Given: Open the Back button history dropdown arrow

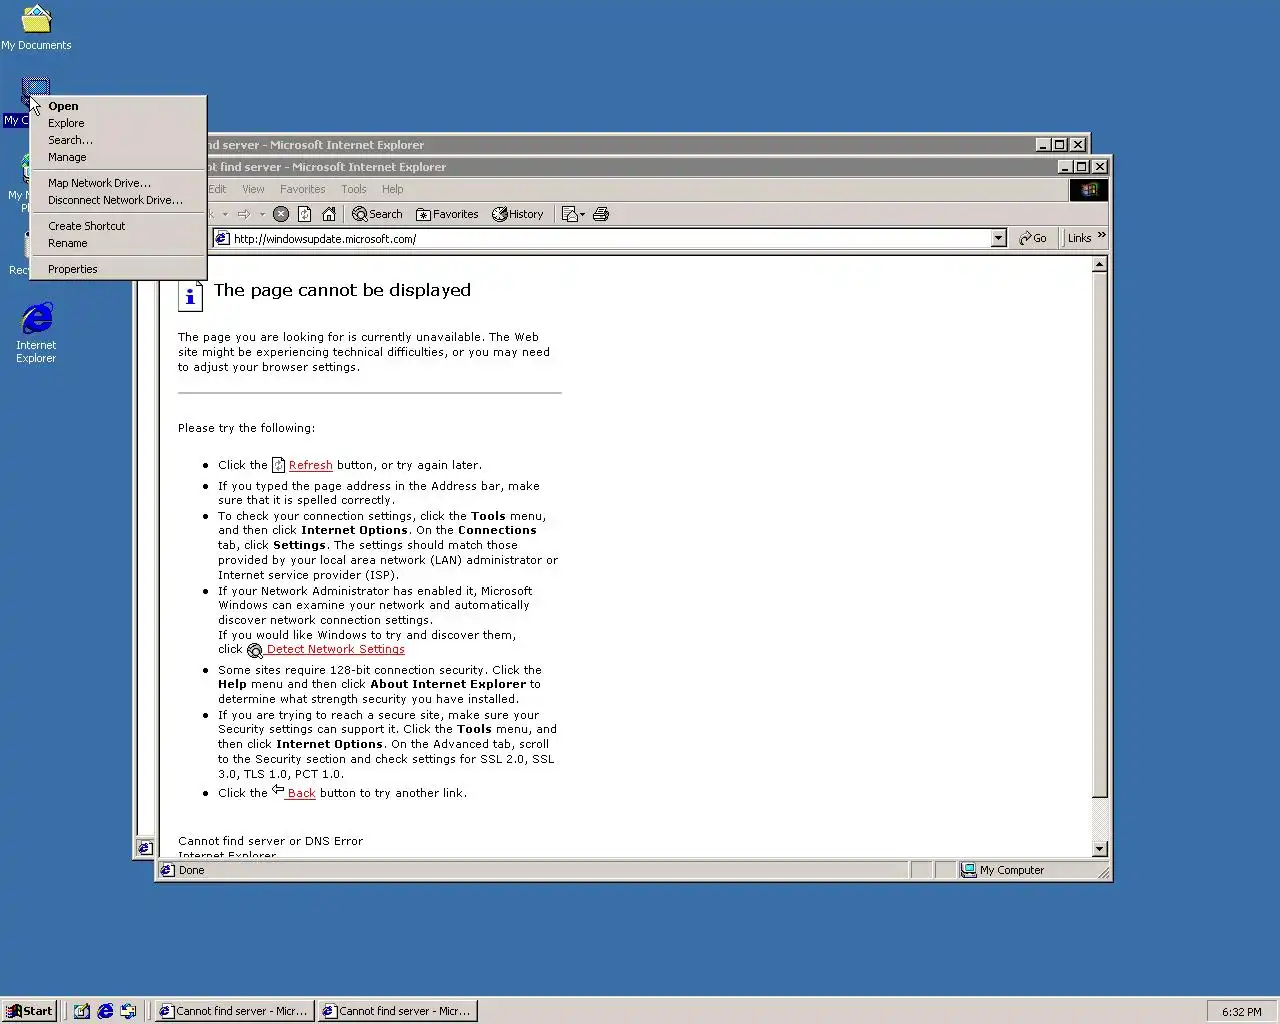Looking at the screenshot, I should [225, 214].
